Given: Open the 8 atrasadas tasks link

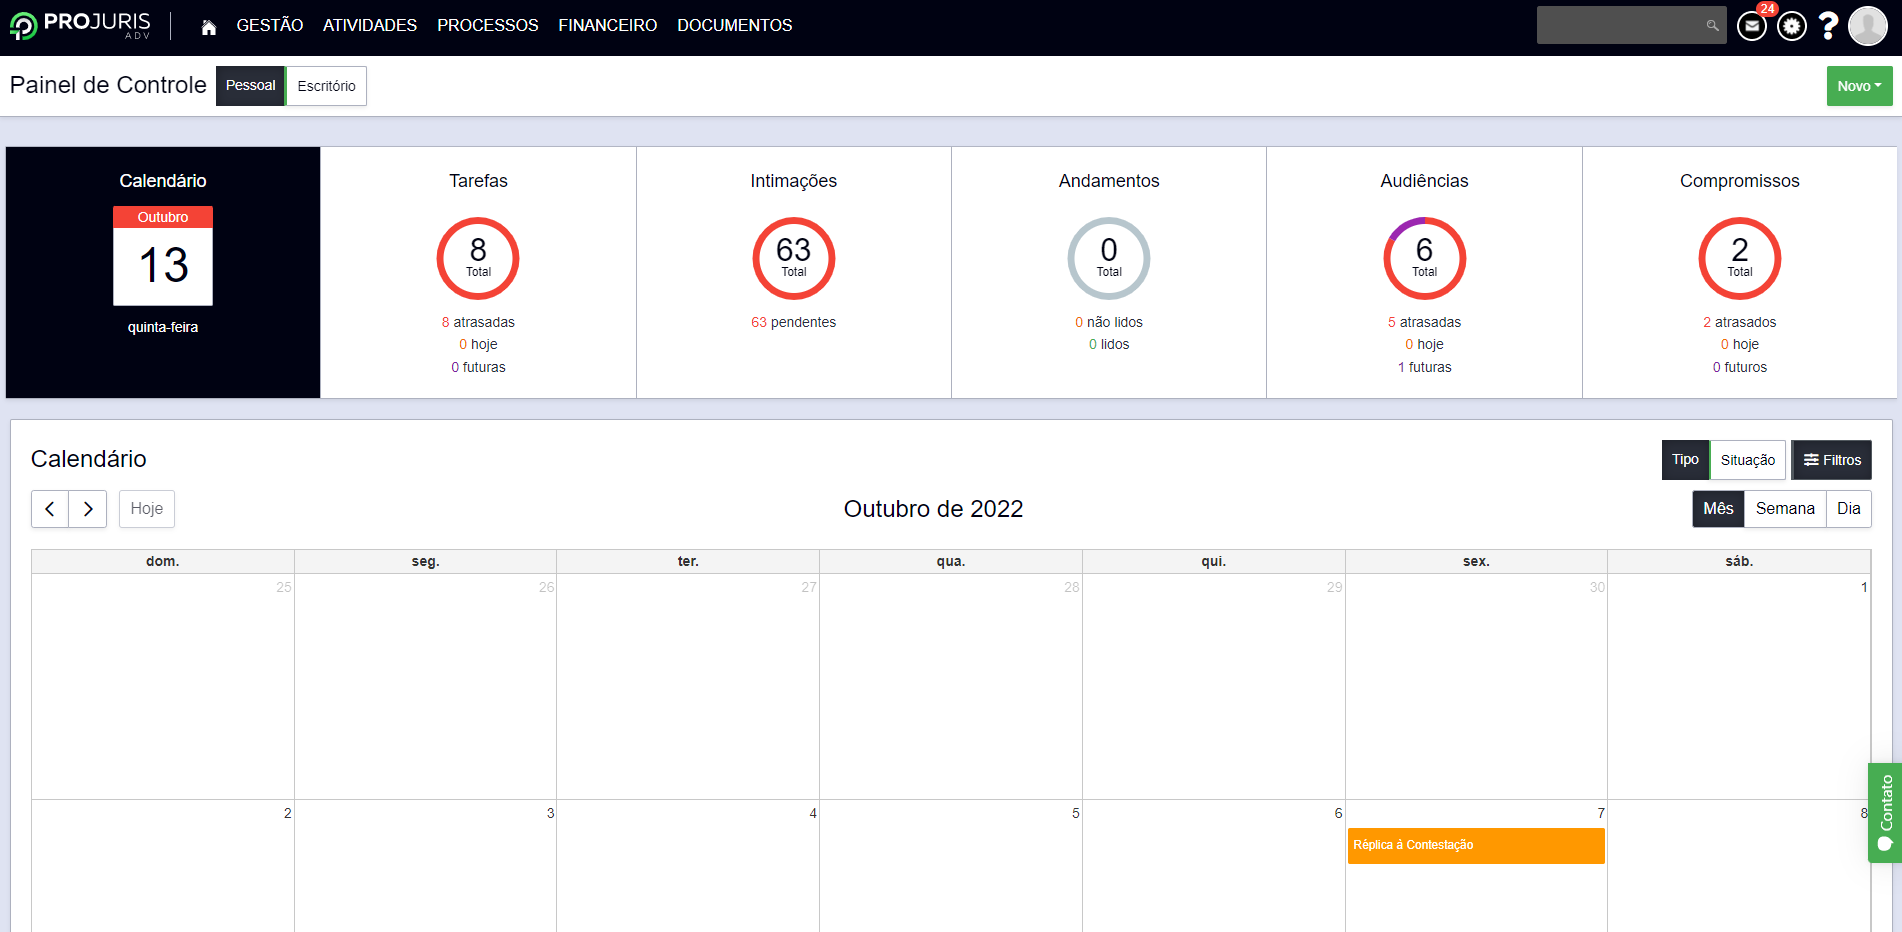Looking at the screenshot, I should coord(478,322).
